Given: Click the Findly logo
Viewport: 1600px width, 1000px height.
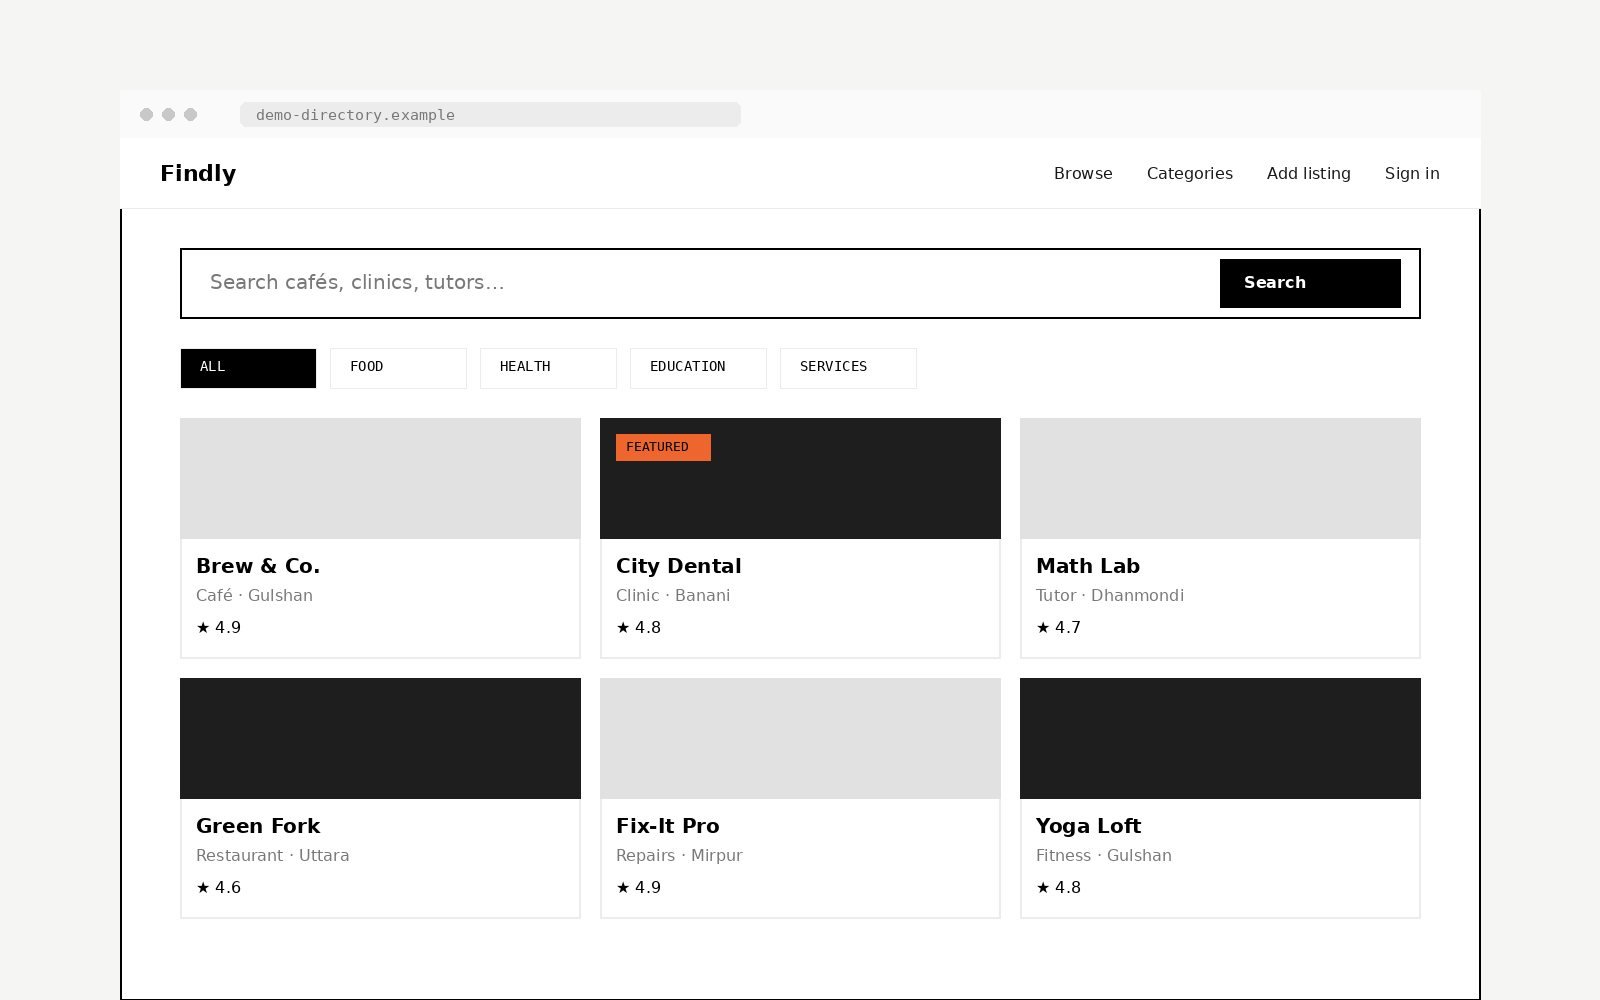Looking at the screenshot, I should [x=198, y=173].
